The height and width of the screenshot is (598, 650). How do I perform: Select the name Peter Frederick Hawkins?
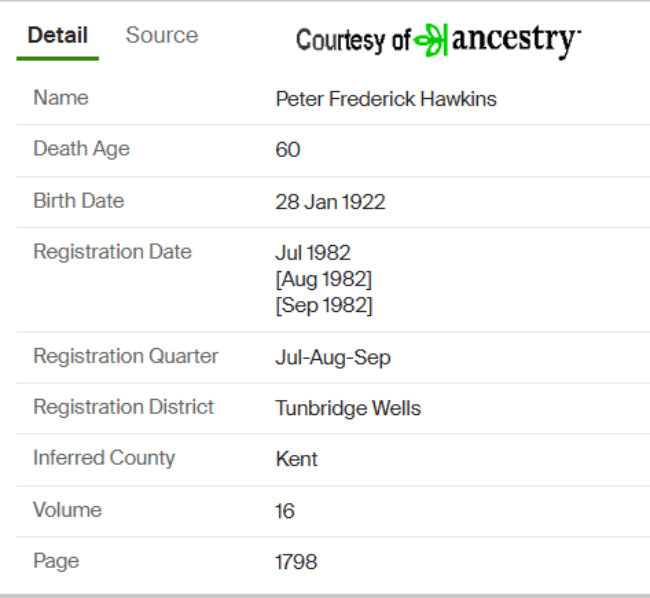(x=386, y=99)
